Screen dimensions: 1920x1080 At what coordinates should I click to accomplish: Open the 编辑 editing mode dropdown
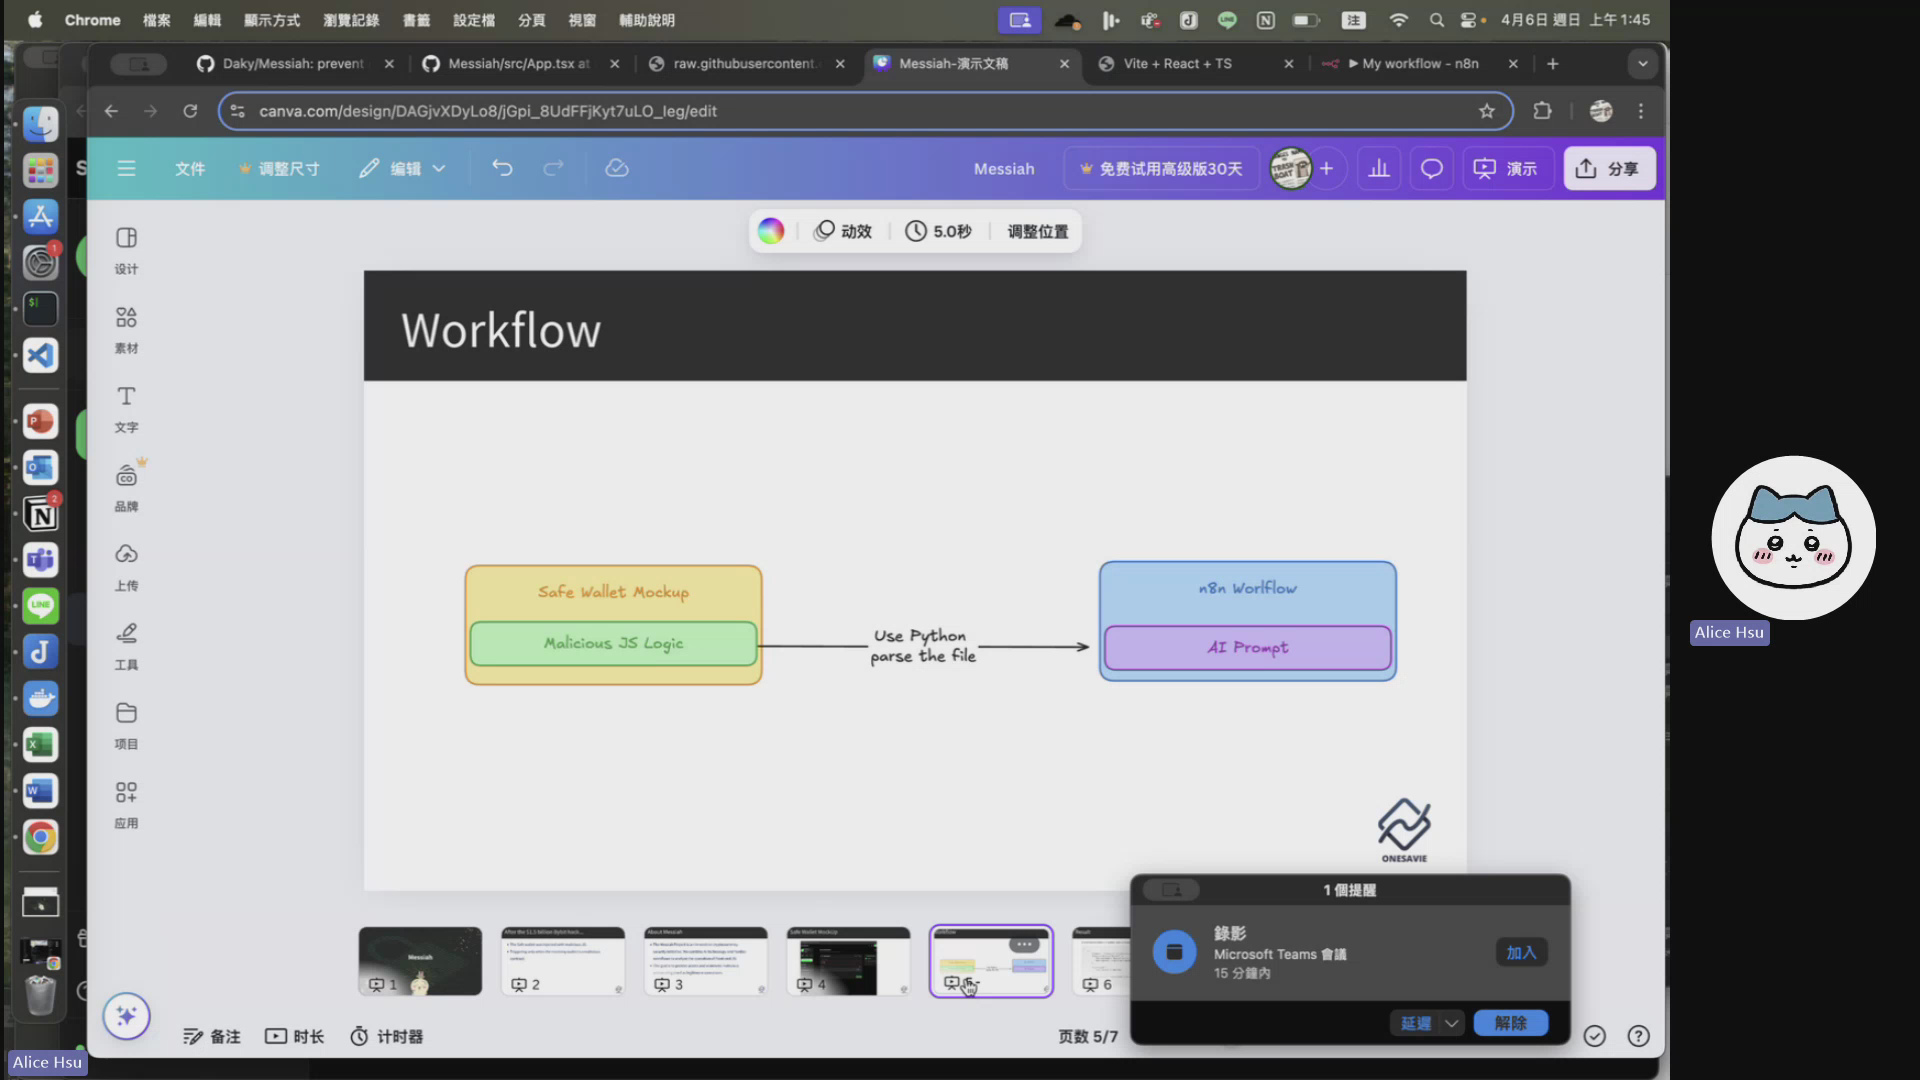[x=403, y=168]
